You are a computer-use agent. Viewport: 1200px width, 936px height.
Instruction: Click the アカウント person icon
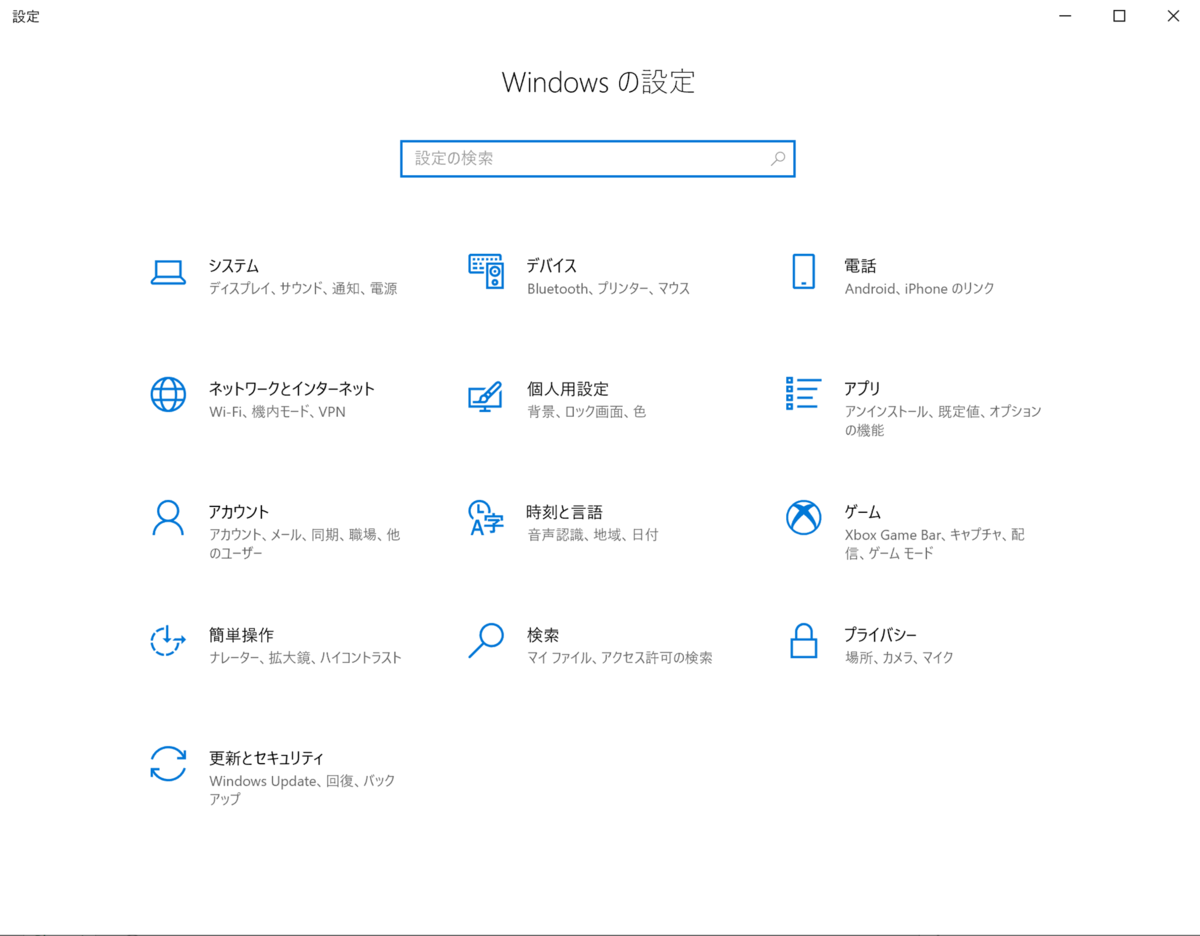[x=168, y=518]
